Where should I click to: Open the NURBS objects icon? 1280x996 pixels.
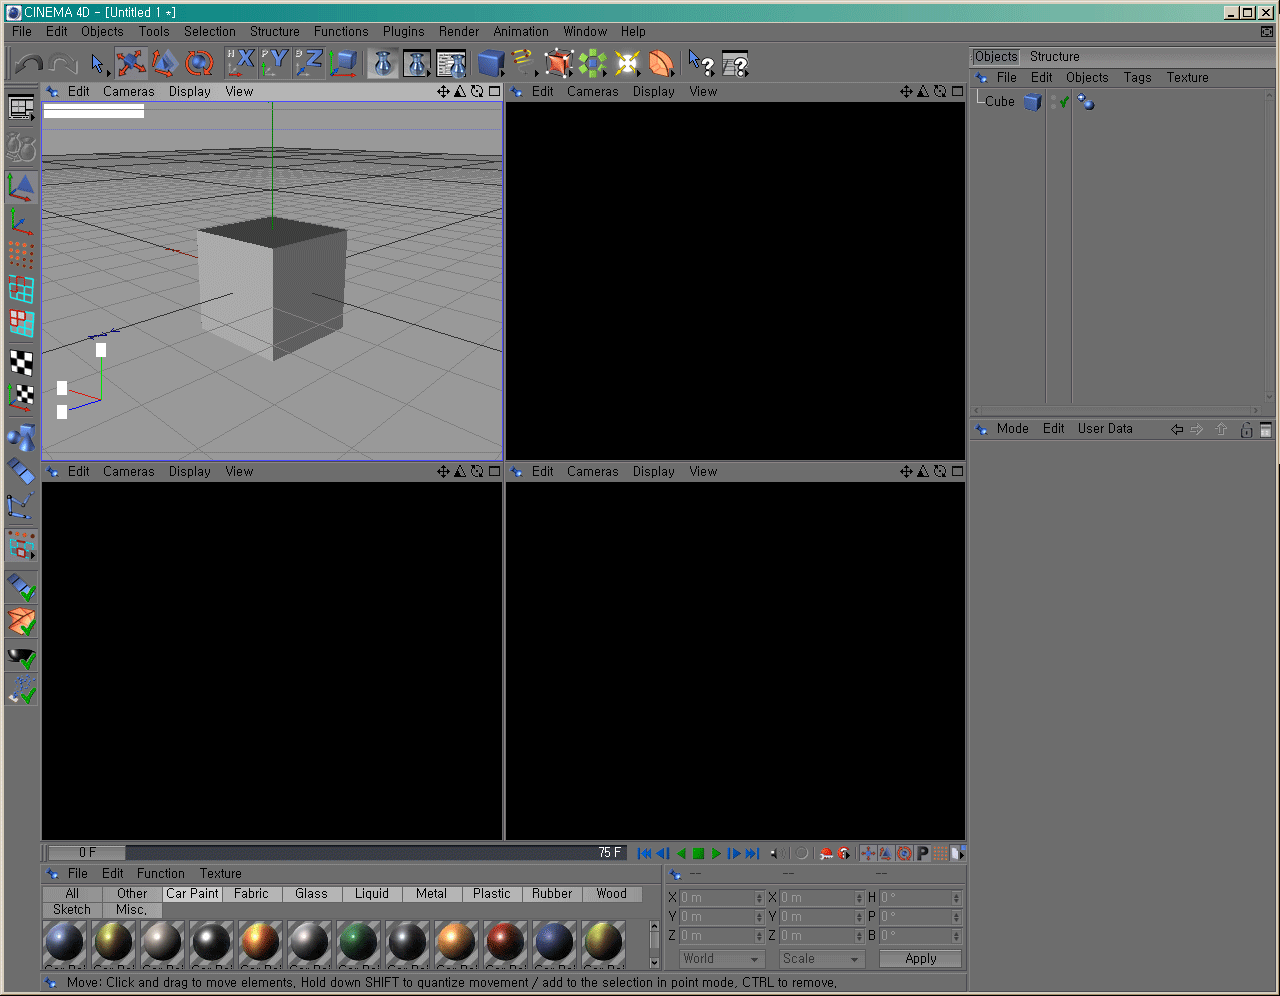click(x=559, y=64)
